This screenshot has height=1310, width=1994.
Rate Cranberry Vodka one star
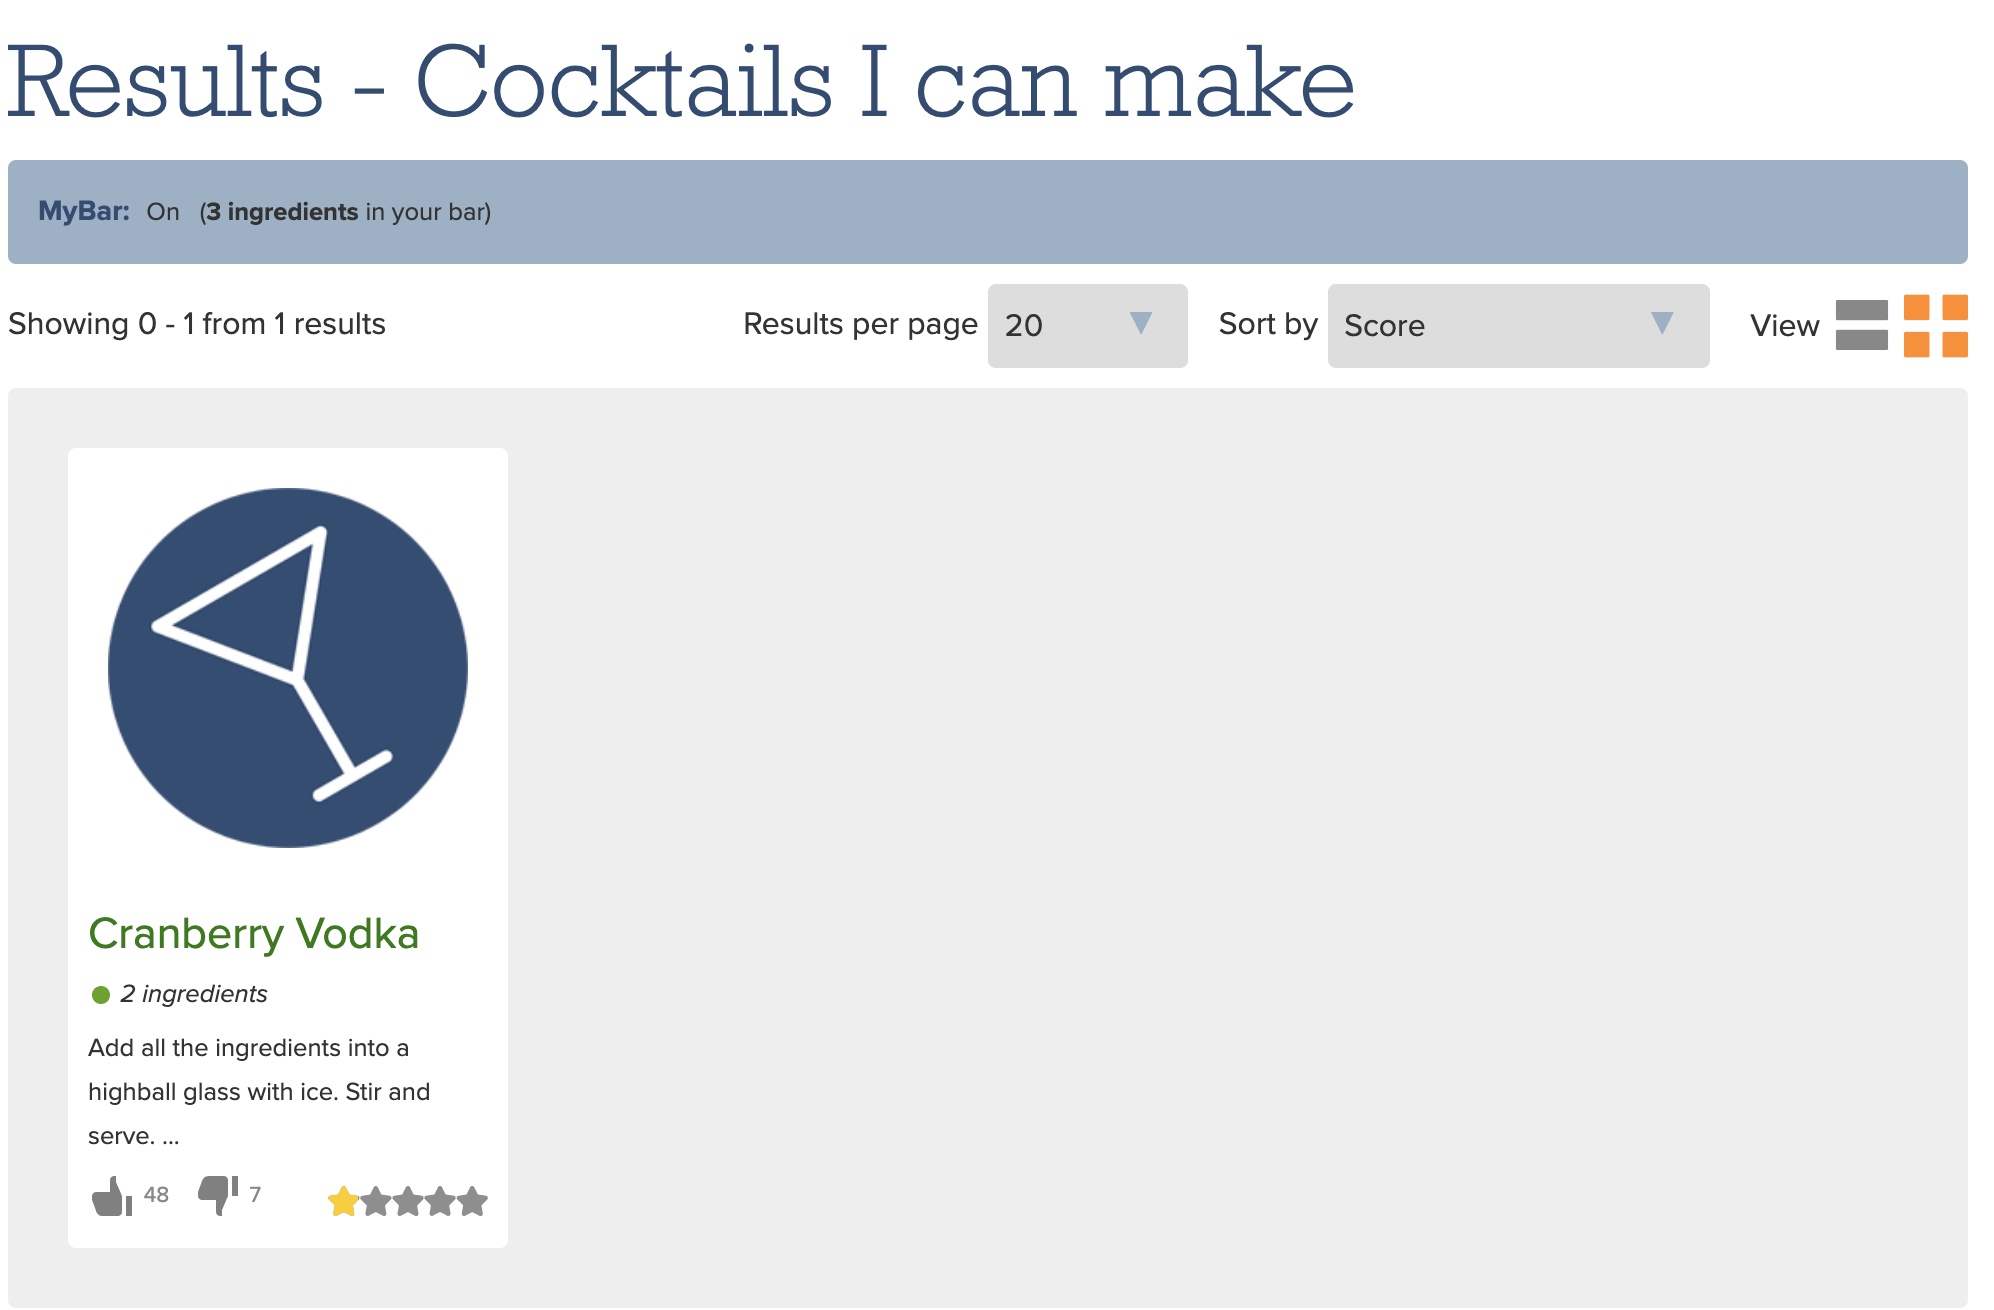pyautogui.click(x=343, y=1201)
